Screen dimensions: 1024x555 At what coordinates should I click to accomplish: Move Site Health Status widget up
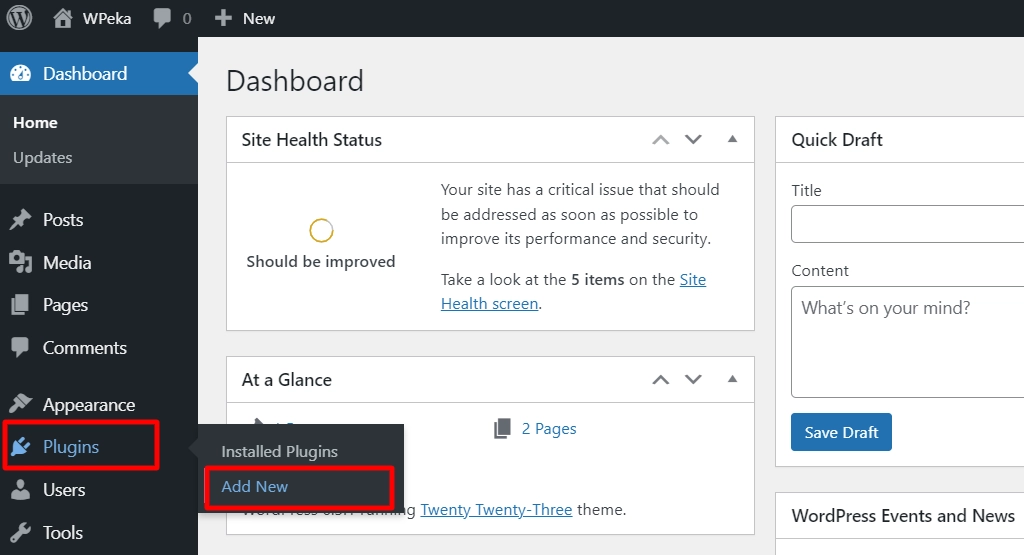(661, 140)
